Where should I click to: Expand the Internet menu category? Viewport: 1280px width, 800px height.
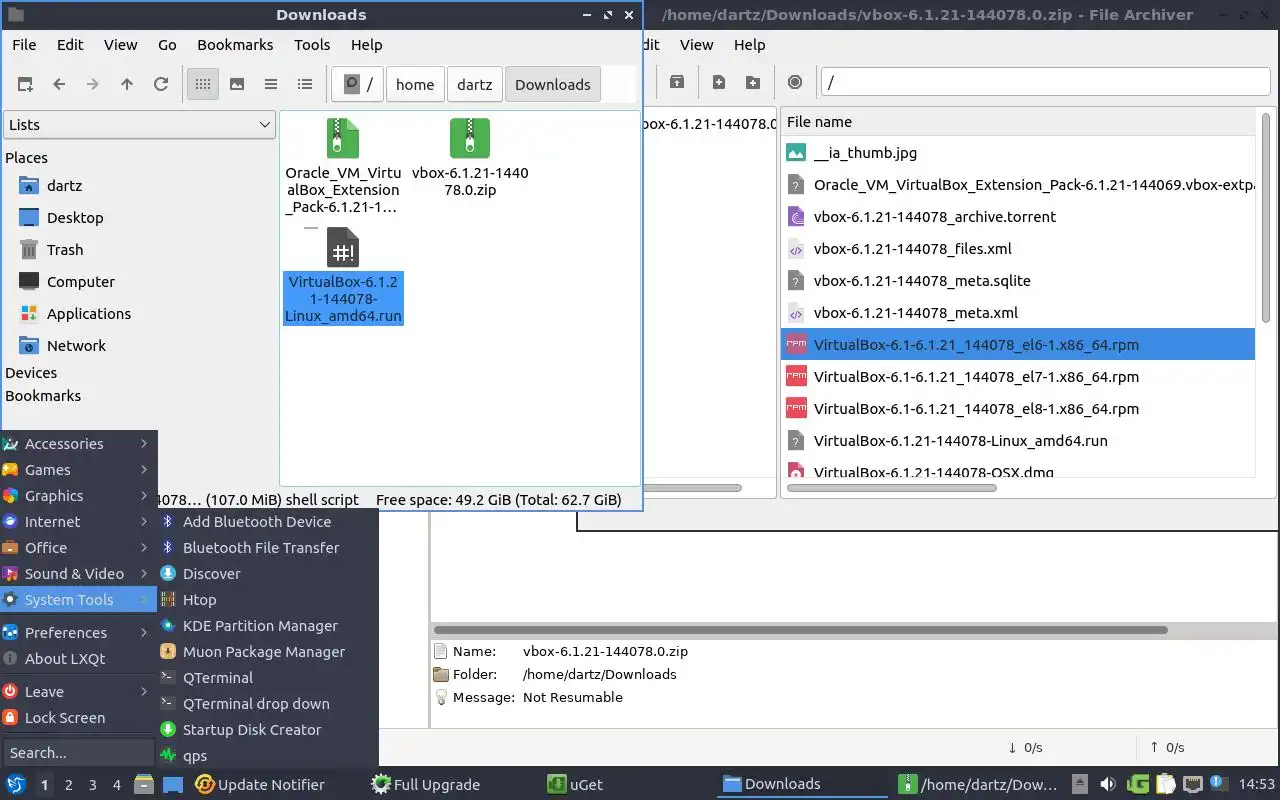tap(78, 522)
